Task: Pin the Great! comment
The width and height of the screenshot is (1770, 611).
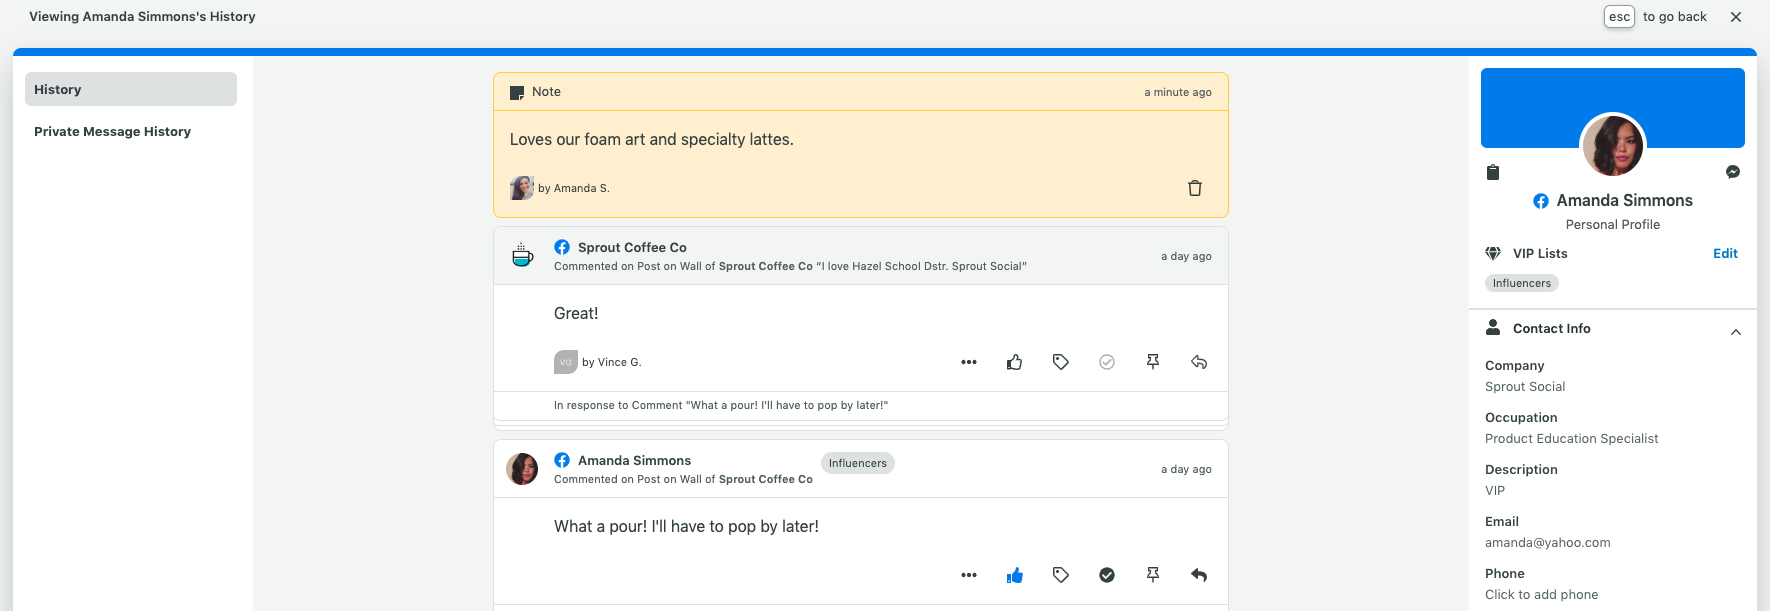Action: [1152, 362]
